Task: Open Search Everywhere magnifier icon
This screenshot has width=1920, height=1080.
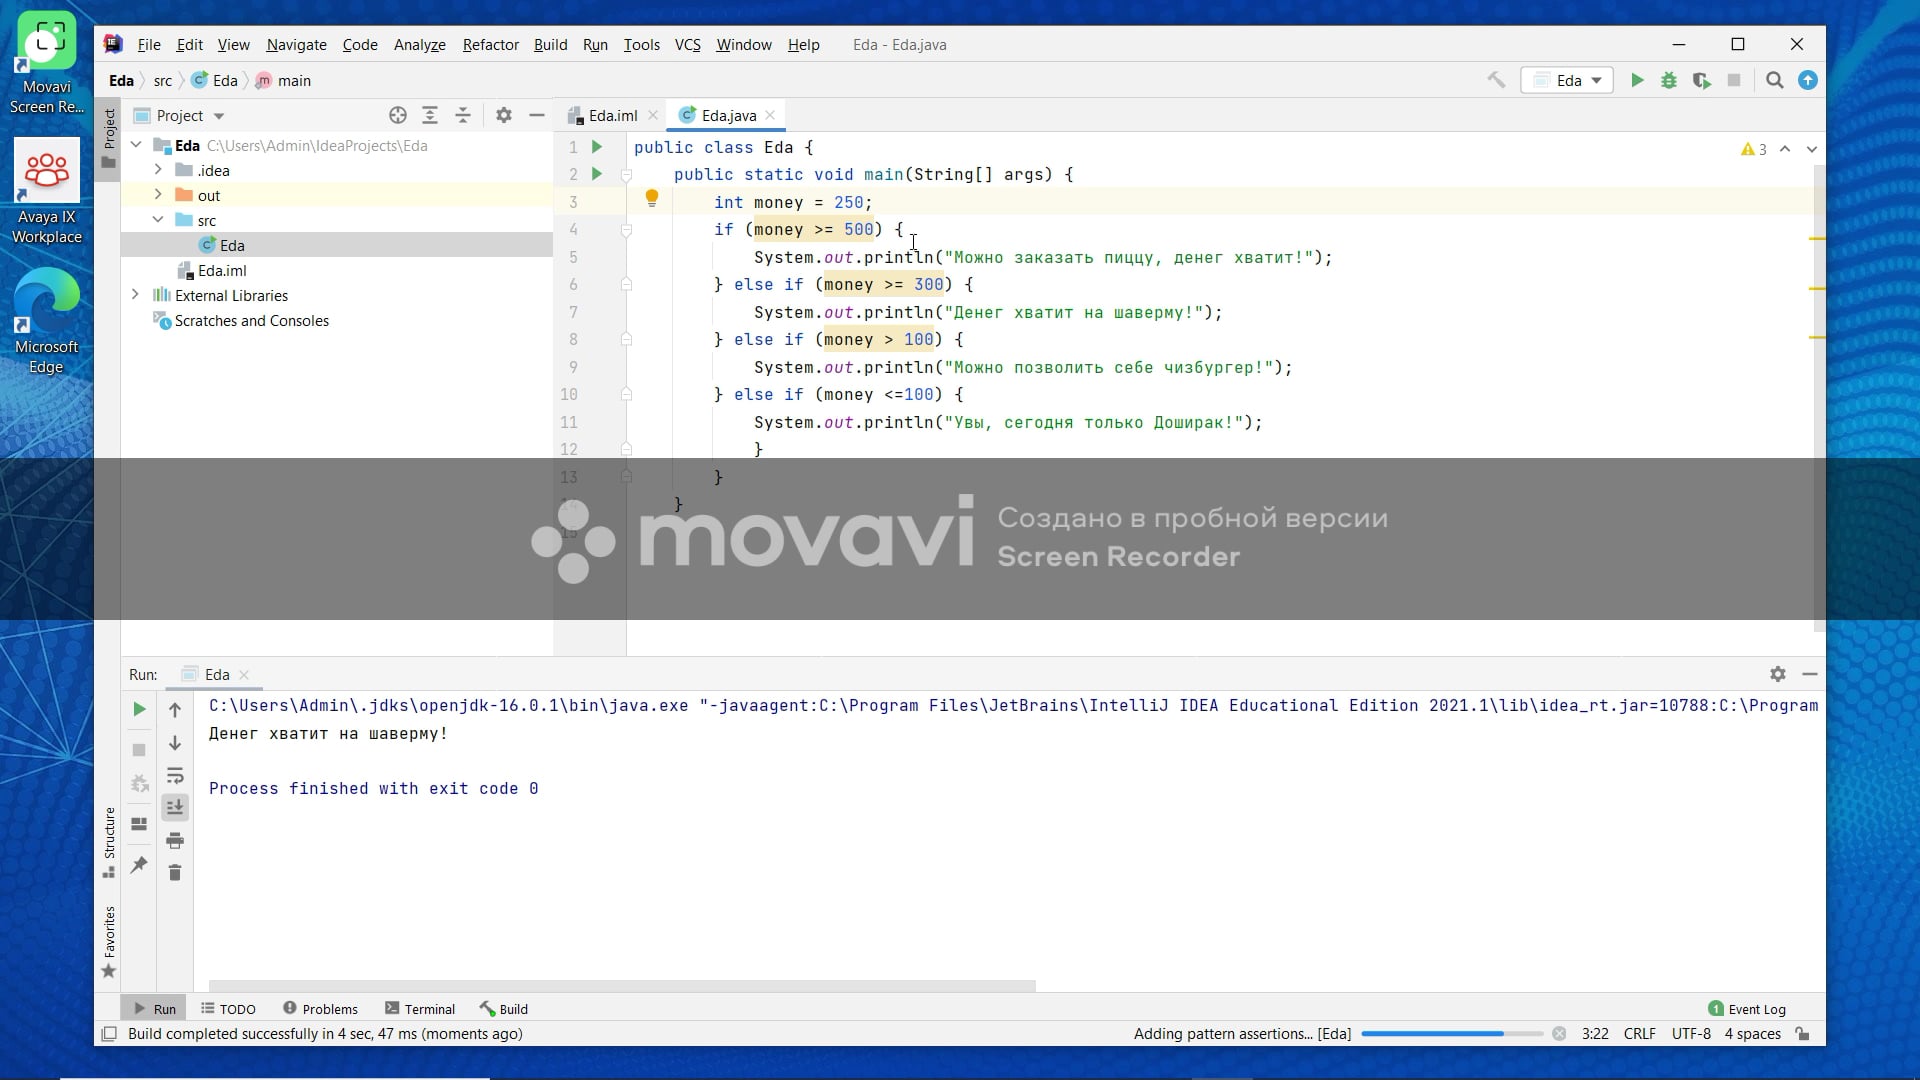Action: point(1775,80)
